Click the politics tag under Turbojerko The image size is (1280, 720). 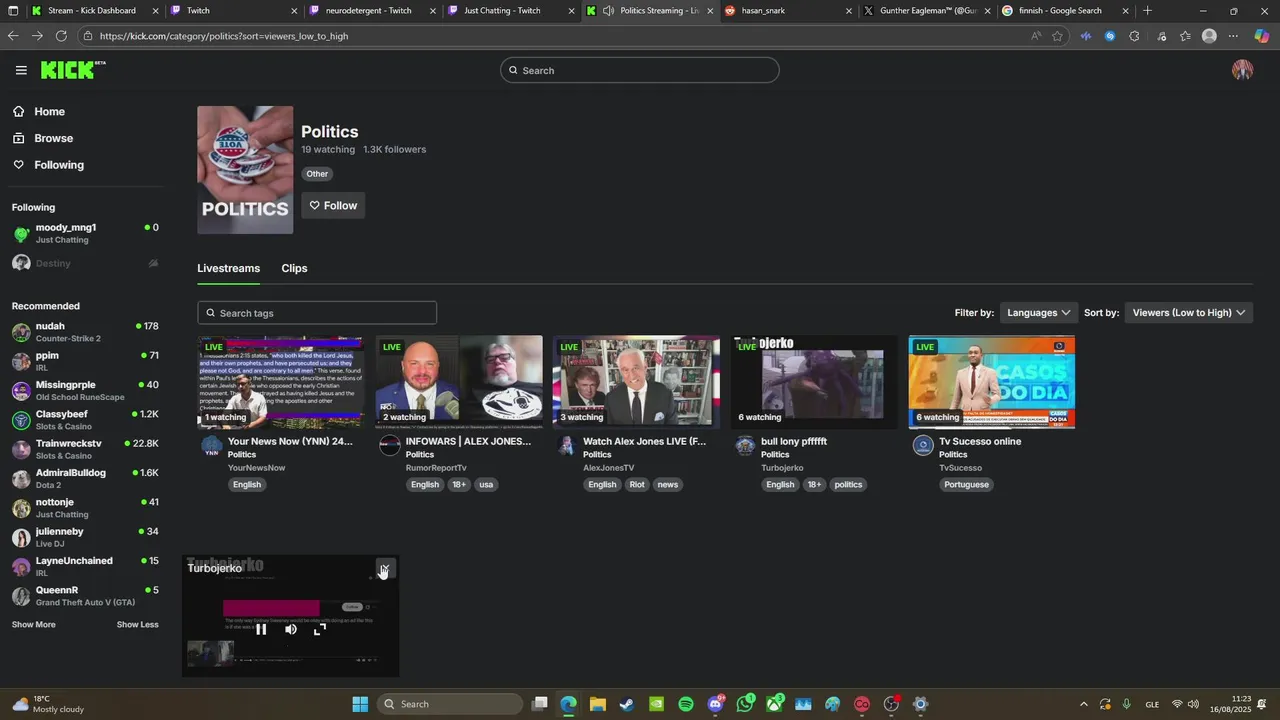point(848,485)
